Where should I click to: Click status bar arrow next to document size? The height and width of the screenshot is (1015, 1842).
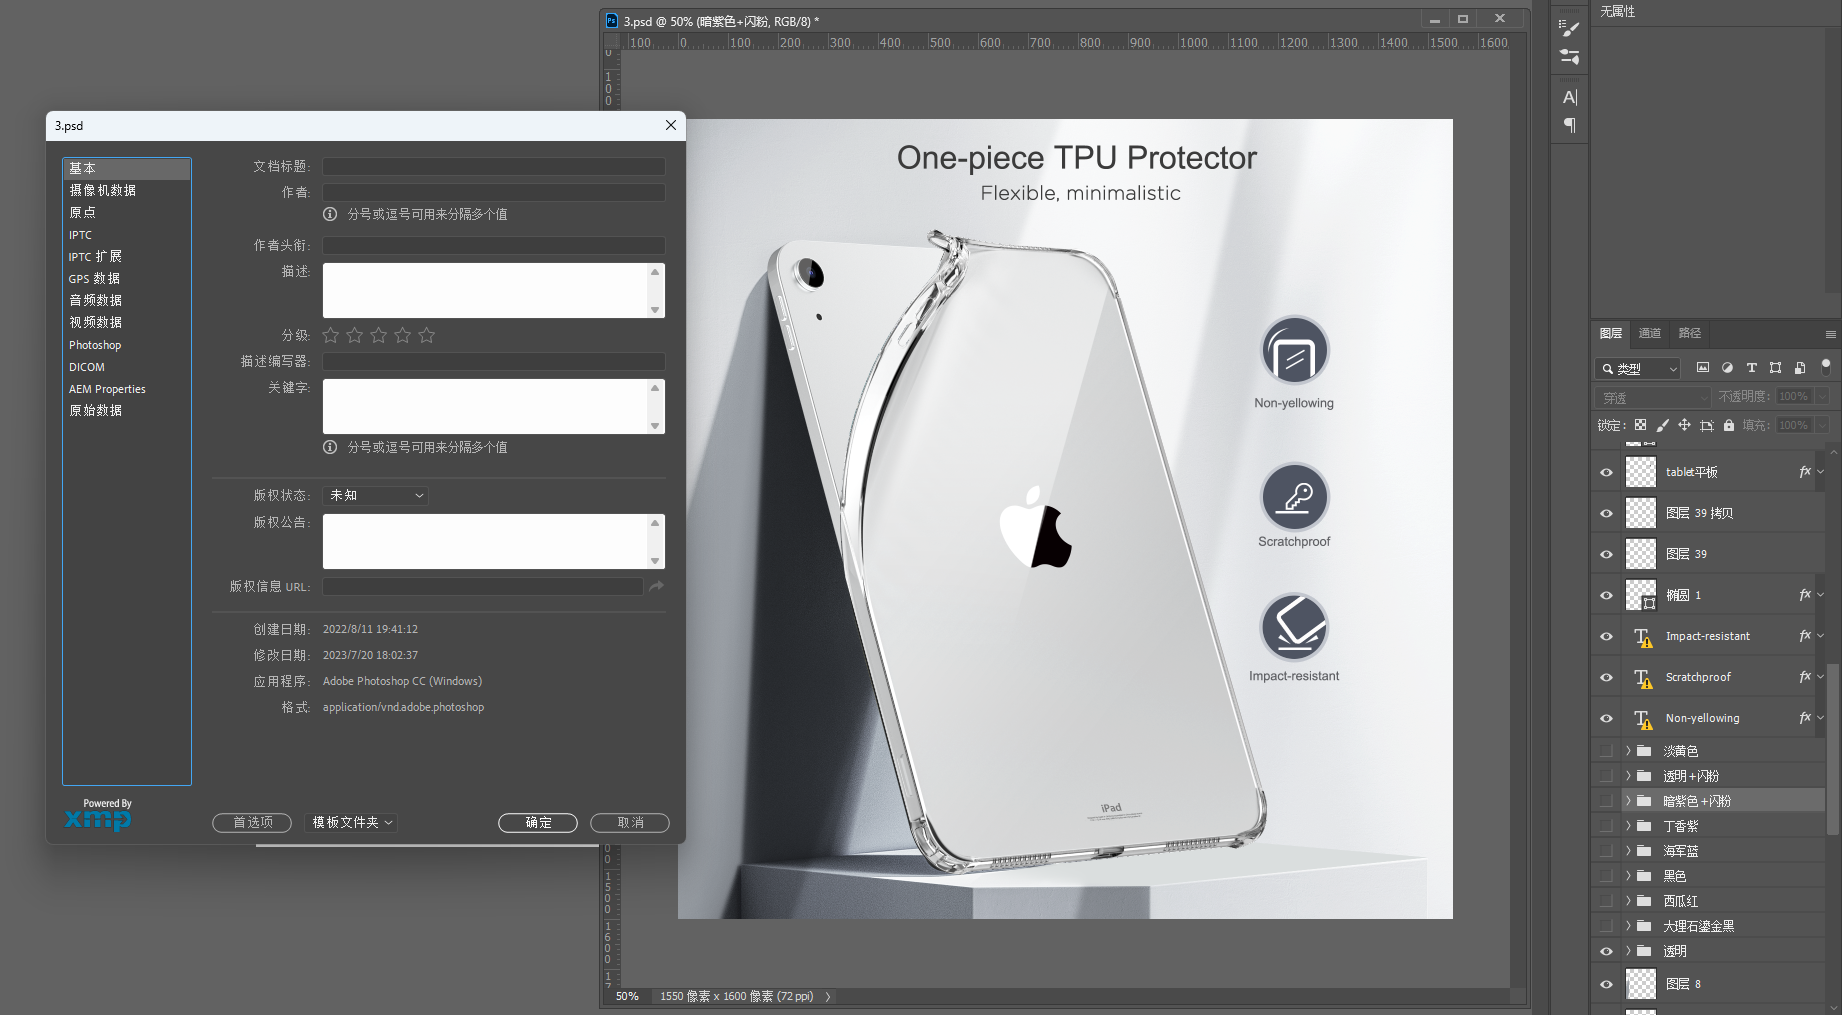click(x=828, y=997)
